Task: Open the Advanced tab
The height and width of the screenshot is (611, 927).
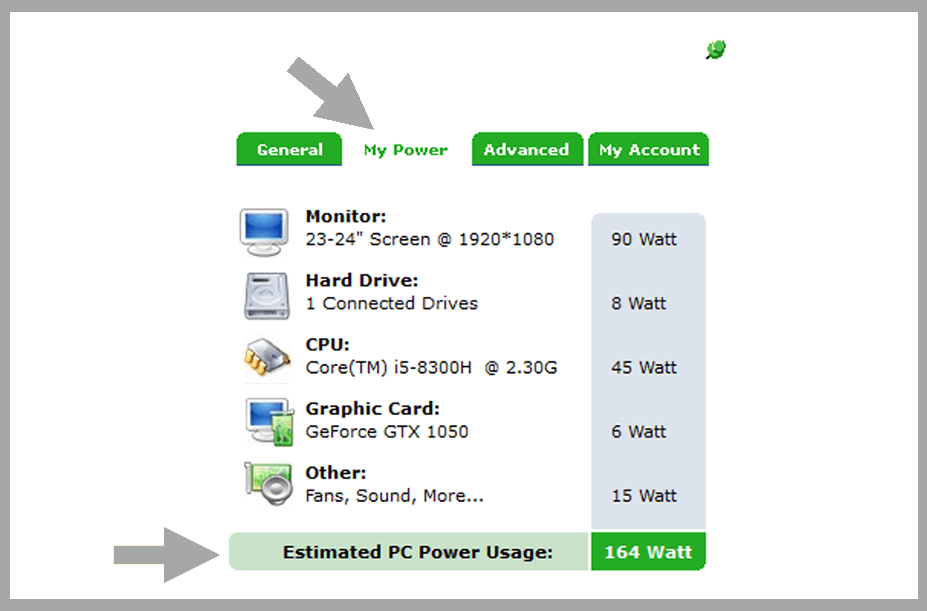Action: (x=527, y=149)
